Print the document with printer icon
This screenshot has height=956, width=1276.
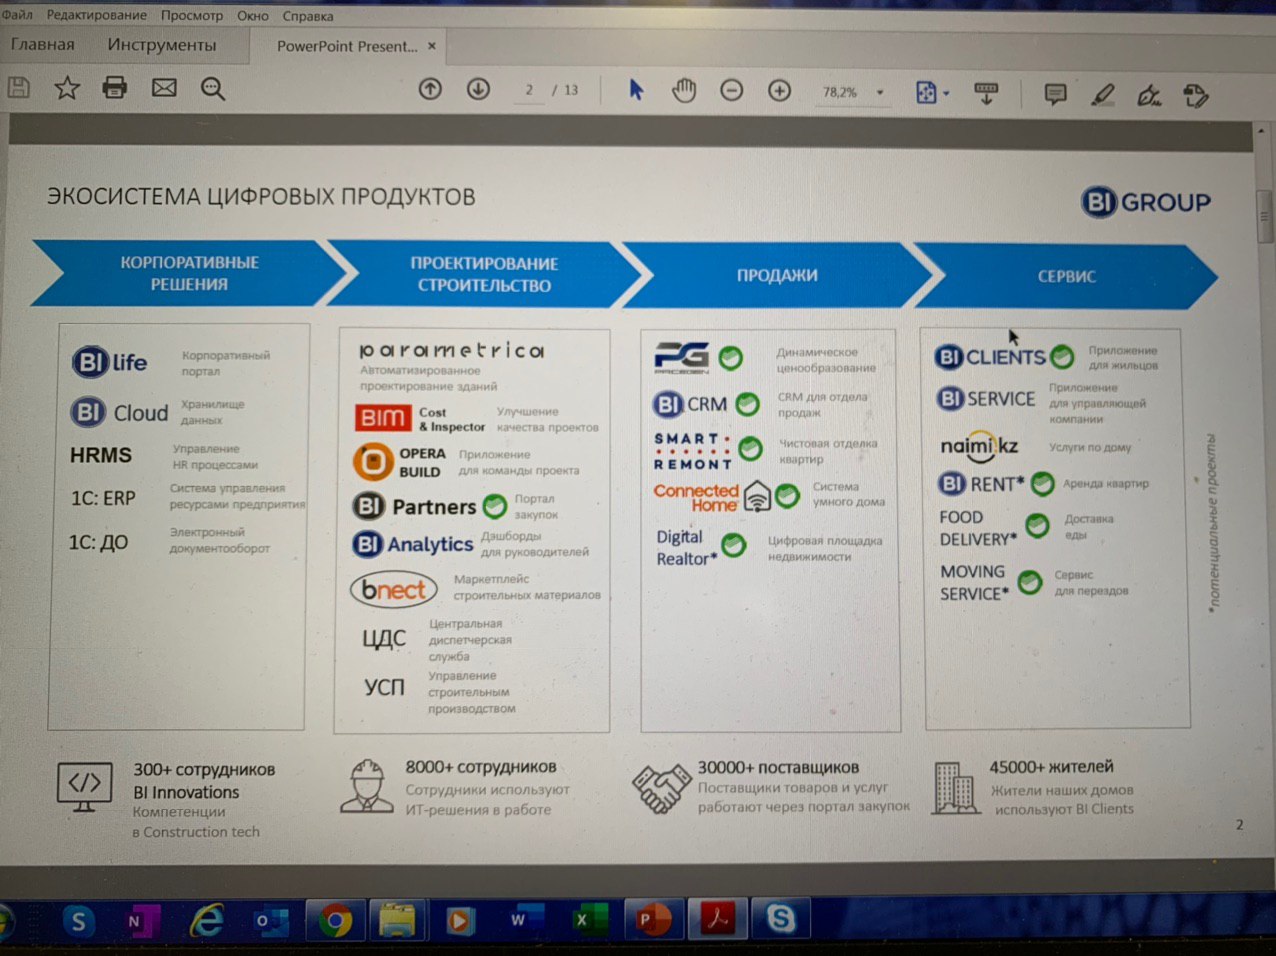pos(115,88)
